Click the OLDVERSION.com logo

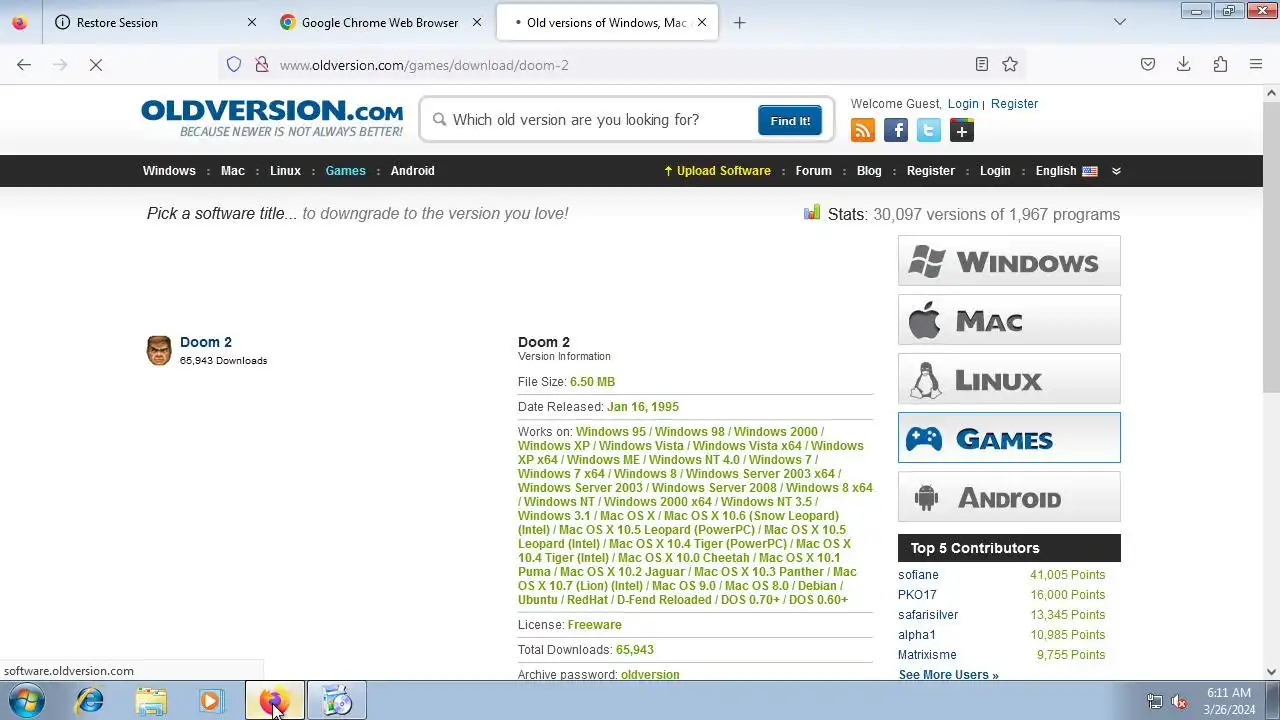click(272, 118)
